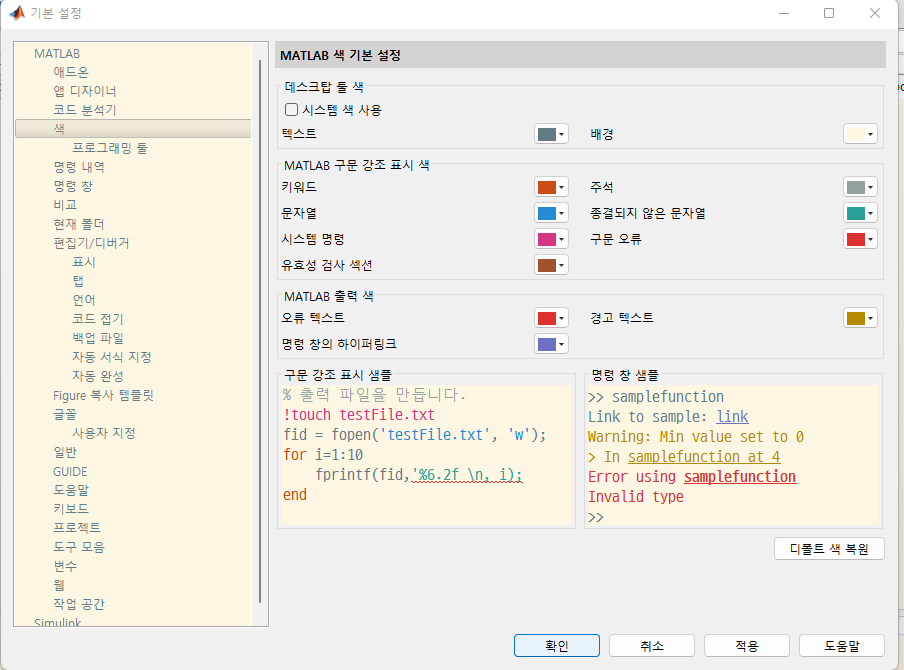
Task: Open the 종결되지 않은 문자열 color picker
Action: 860,213
